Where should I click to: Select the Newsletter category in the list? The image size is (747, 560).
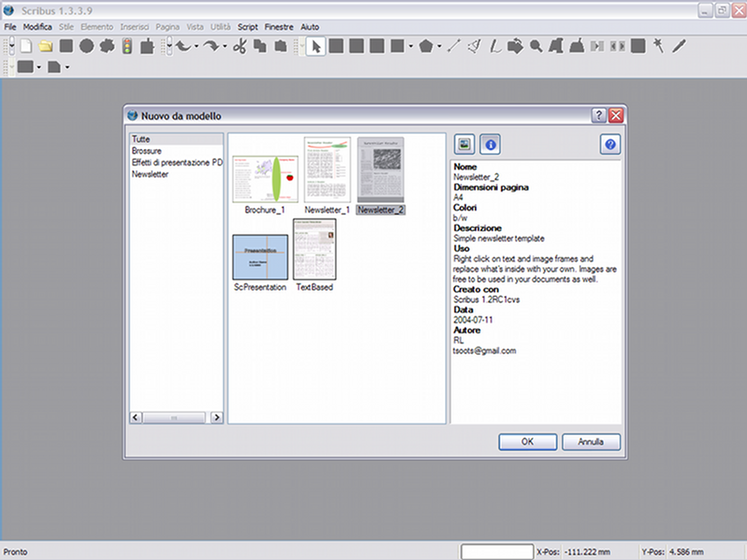176,174
